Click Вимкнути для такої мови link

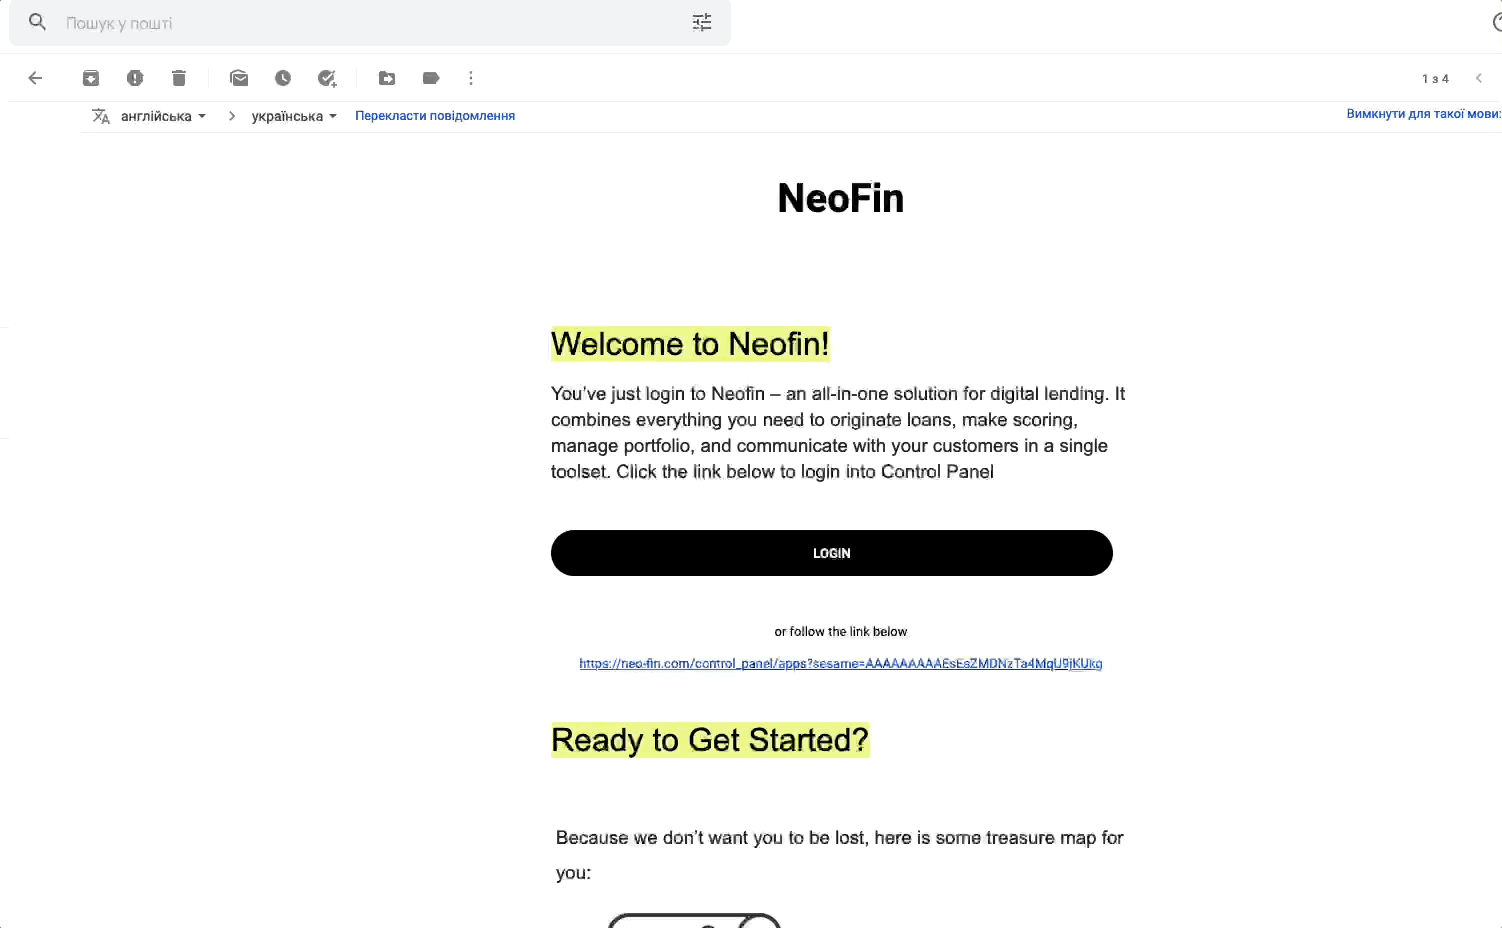point(1424,114)
